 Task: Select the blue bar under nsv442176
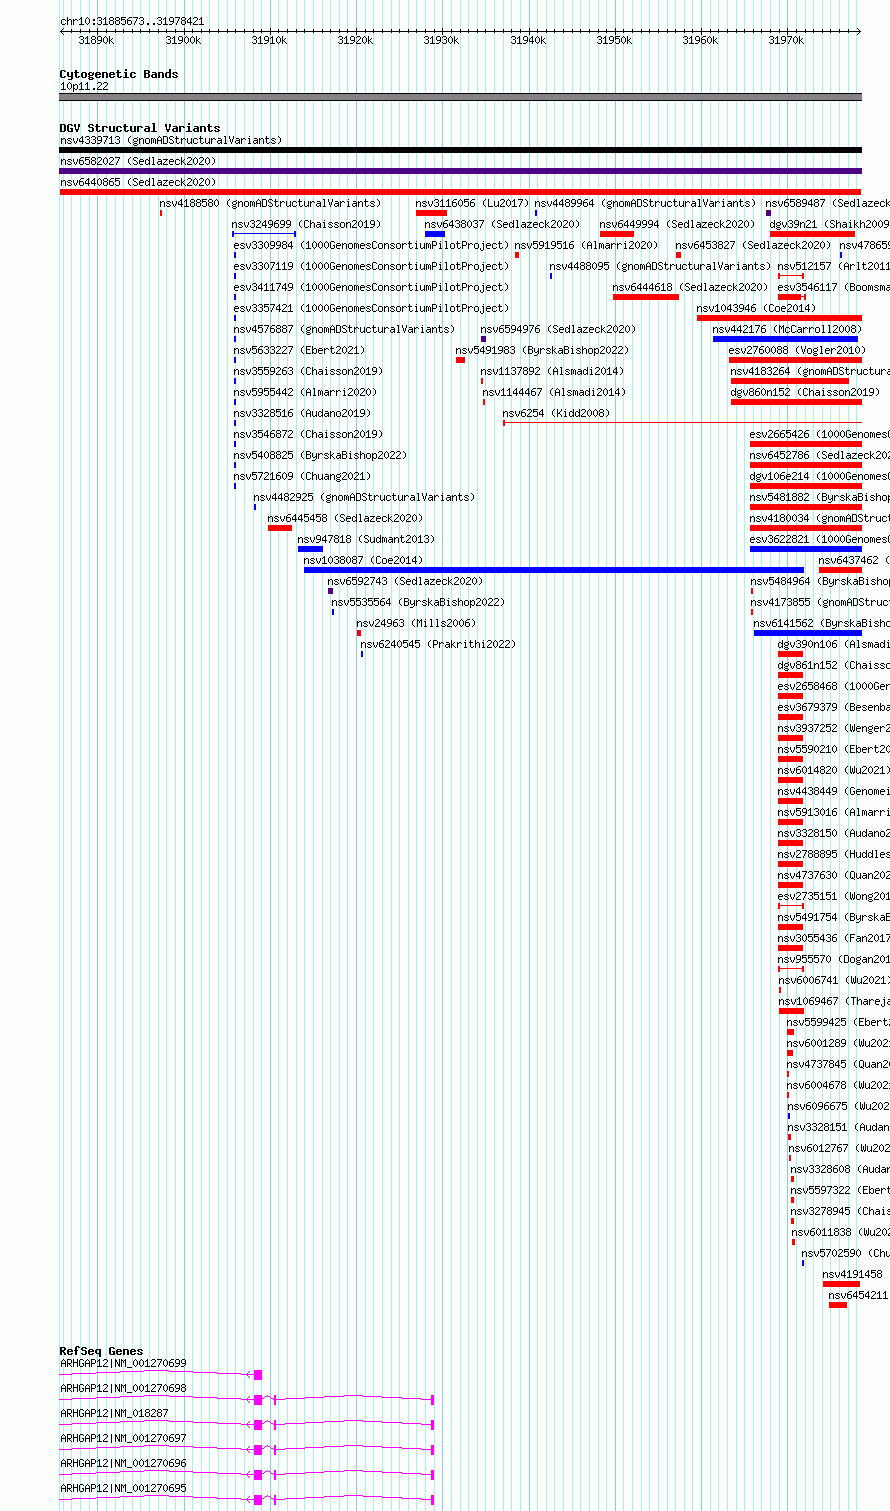(785, 339)
